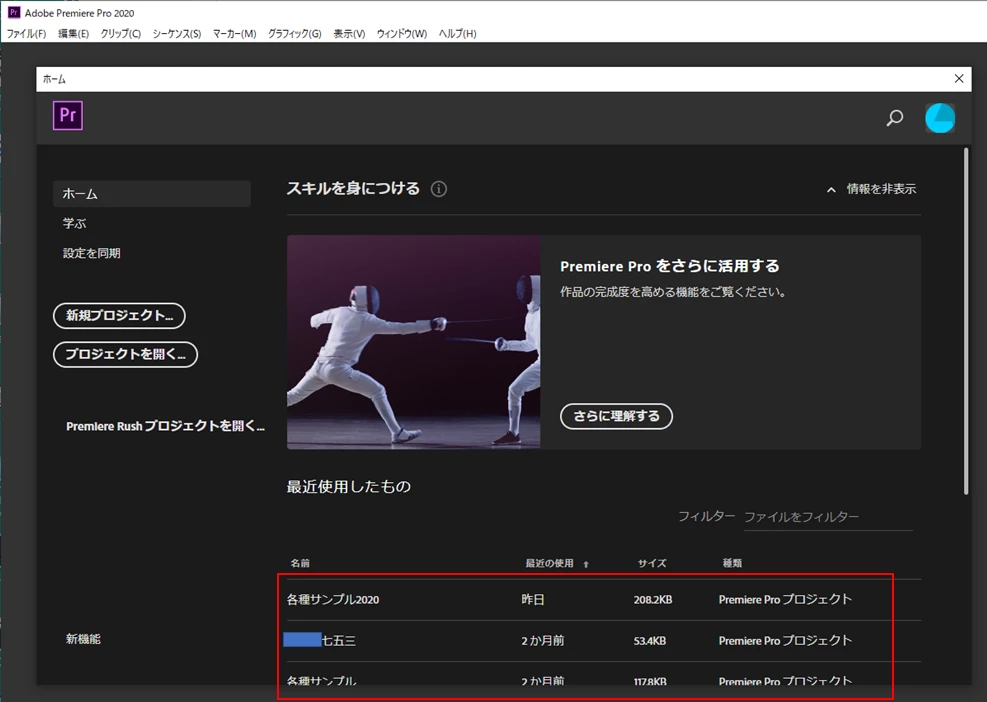Open the マーカー(M) menu
Screen dimensions: 987x702
tap(235, 34)
